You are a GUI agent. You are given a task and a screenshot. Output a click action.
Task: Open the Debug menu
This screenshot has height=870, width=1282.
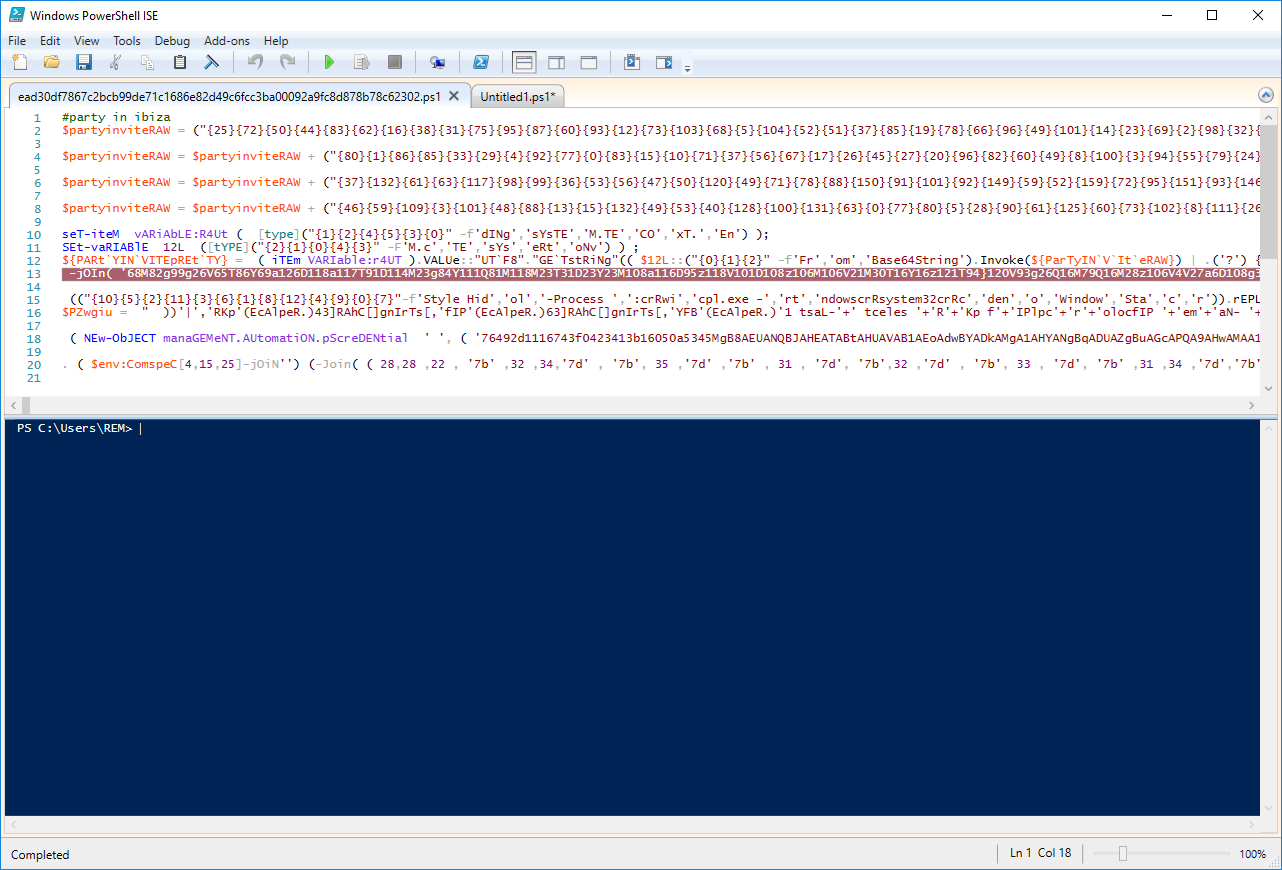tap(172, 41)
